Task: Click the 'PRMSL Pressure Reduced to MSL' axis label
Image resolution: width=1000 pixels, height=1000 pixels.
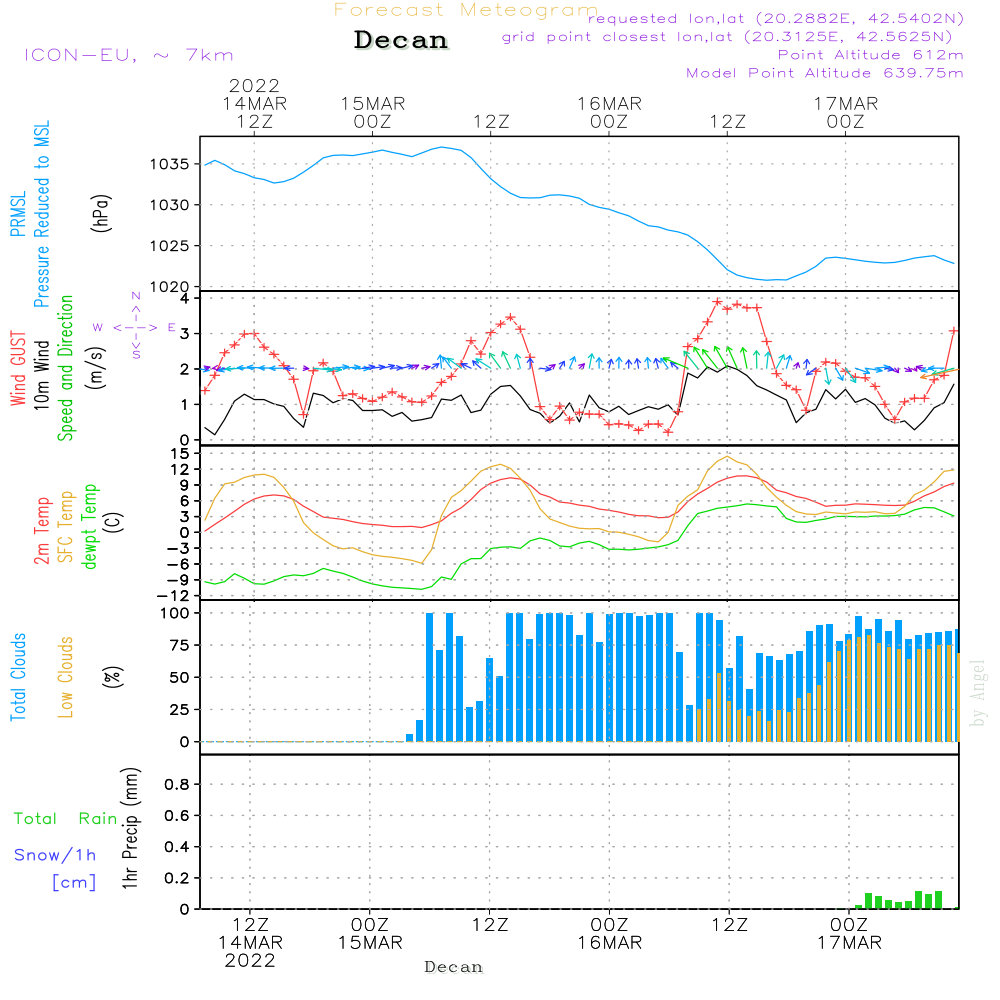Action: pos(30,214)
